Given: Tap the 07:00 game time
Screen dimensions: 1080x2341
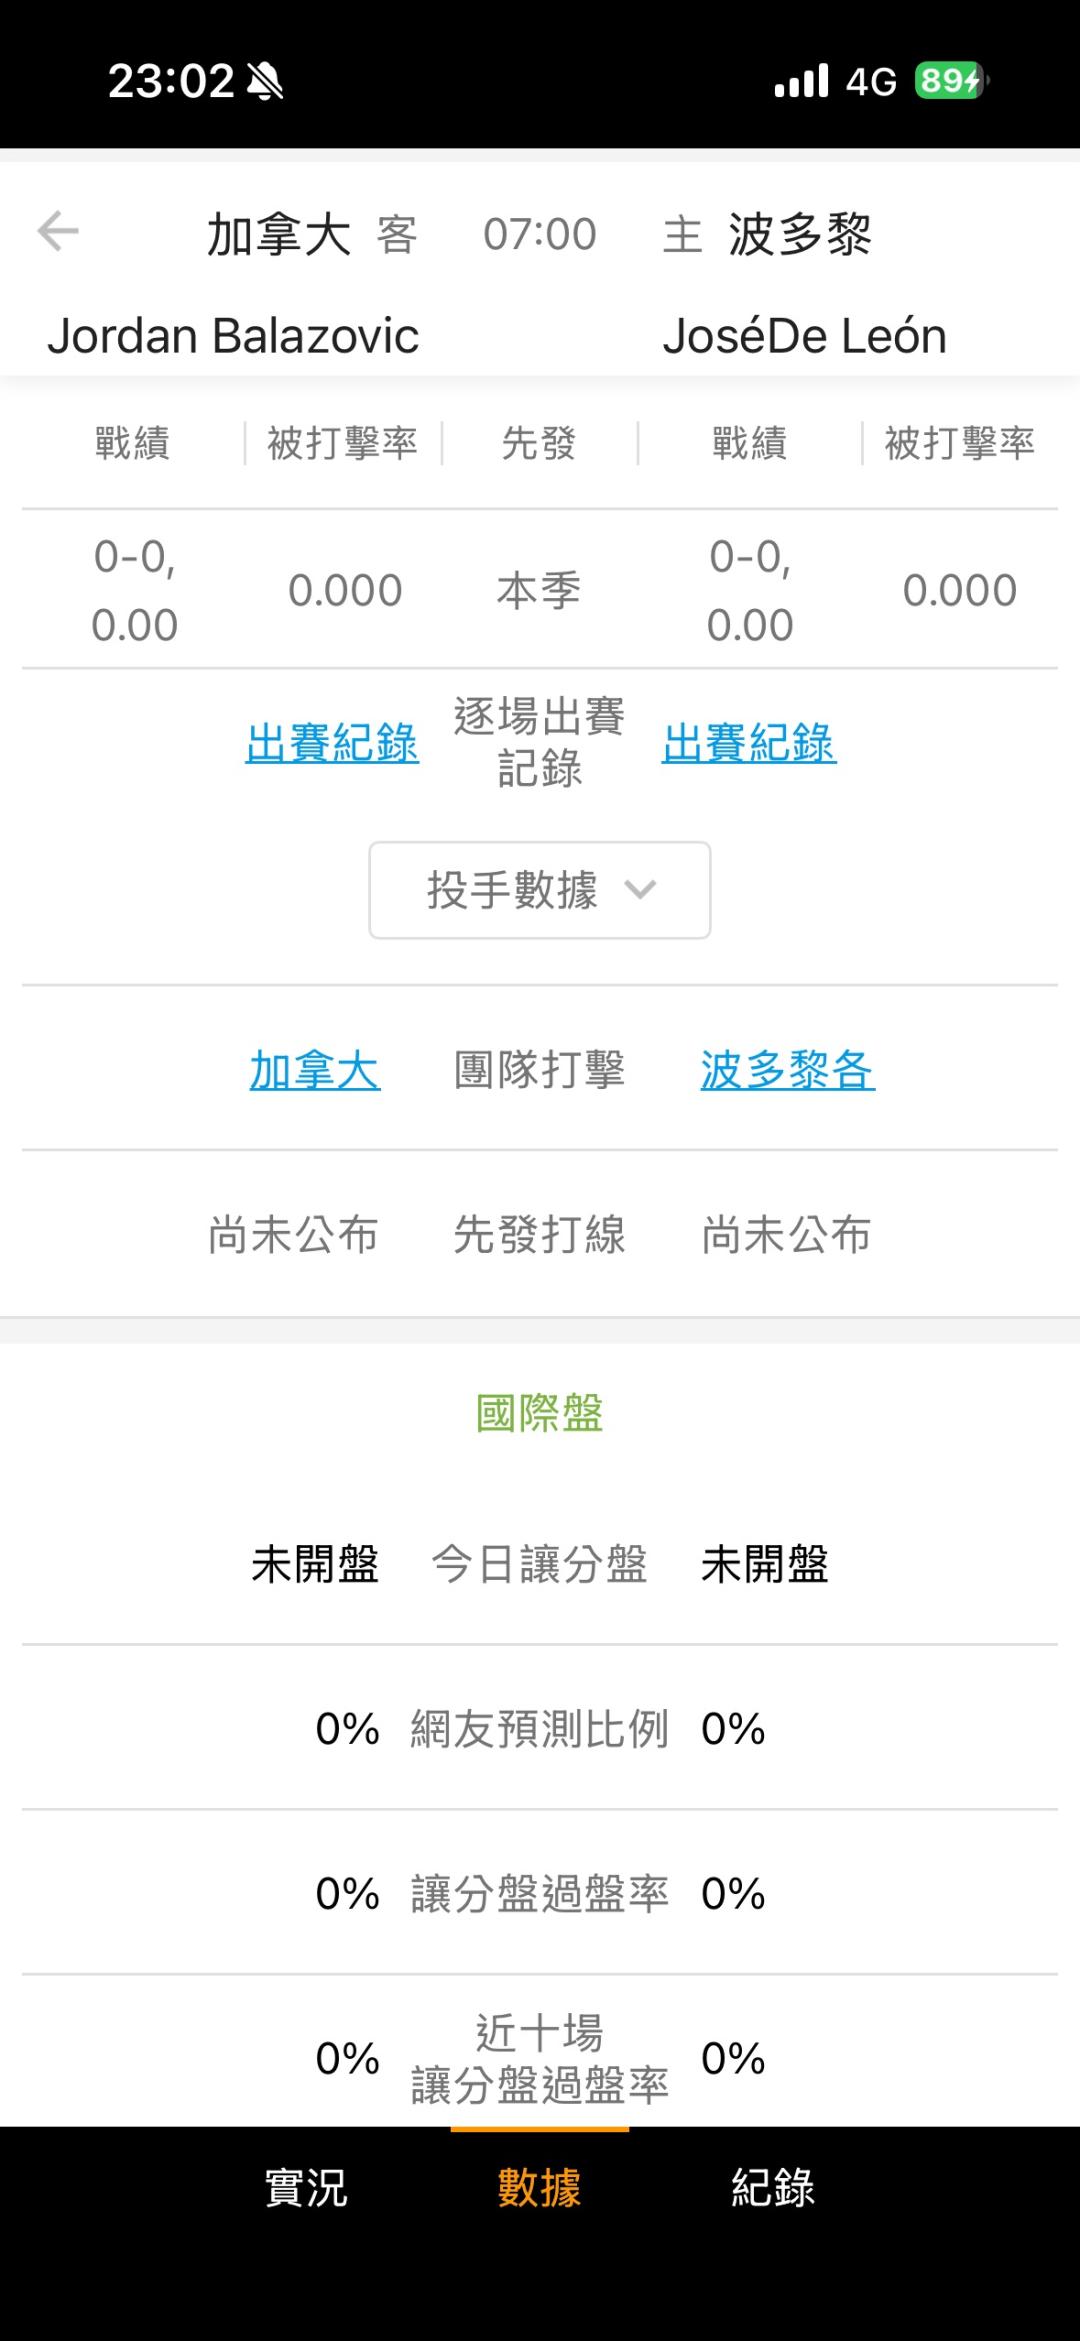Looking at the screenshot, I should coord(539,235).
